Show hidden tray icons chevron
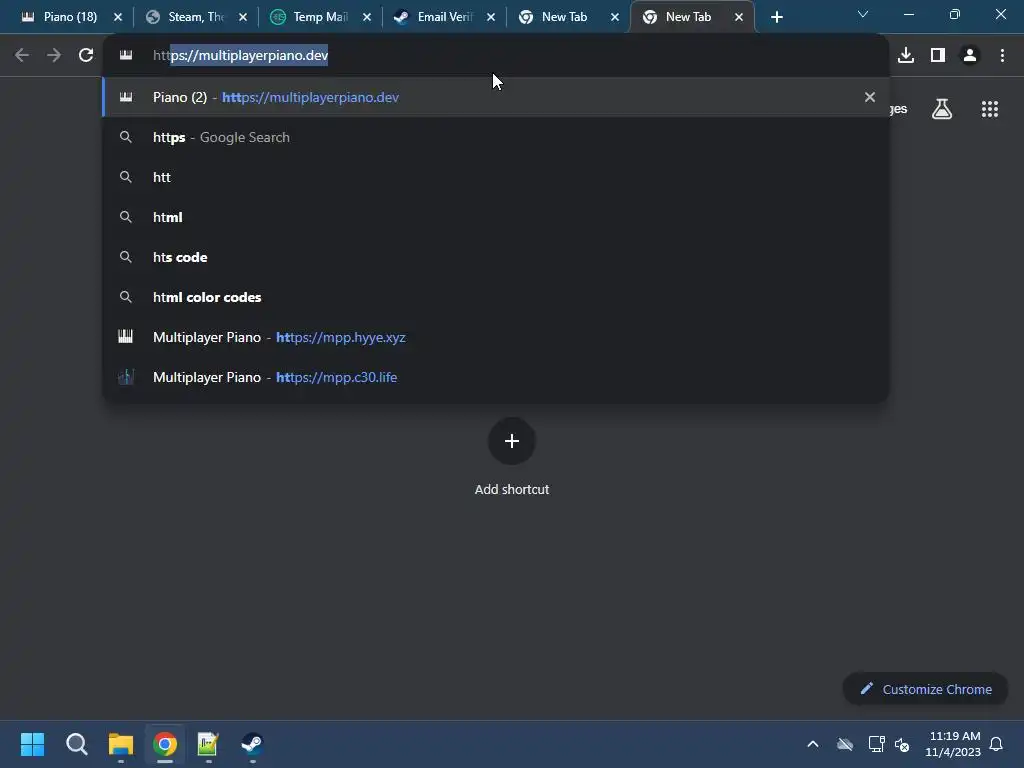This screenshot has width=1024, height=768. [x=813, y=744]
